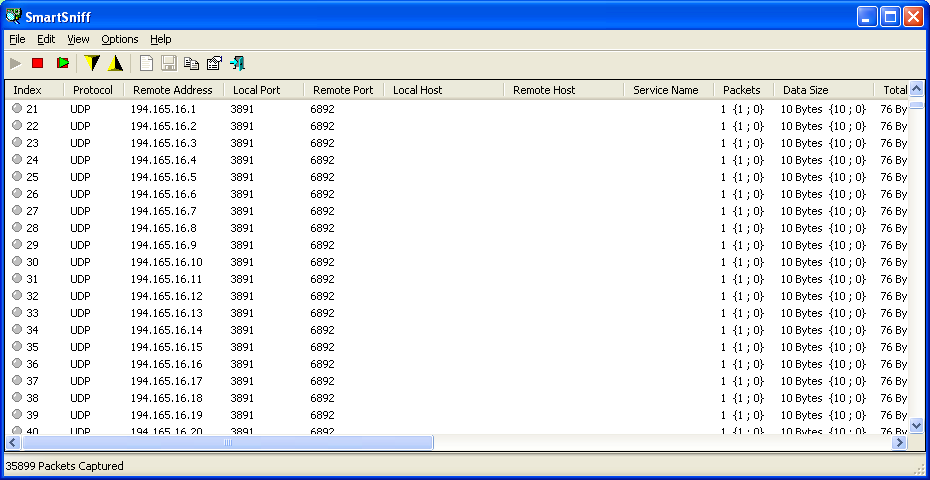Viewport: 930px width, 480px height.
Task: Sort by the Service Name column header
Action: click(668, 90)
